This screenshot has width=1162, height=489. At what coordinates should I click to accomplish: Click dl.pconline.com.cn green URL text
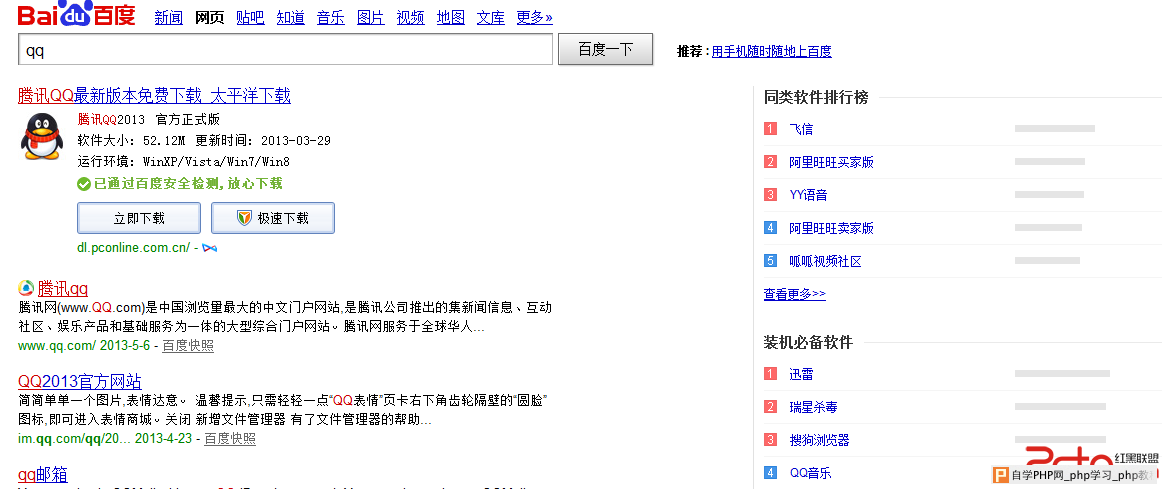(133, 247)
